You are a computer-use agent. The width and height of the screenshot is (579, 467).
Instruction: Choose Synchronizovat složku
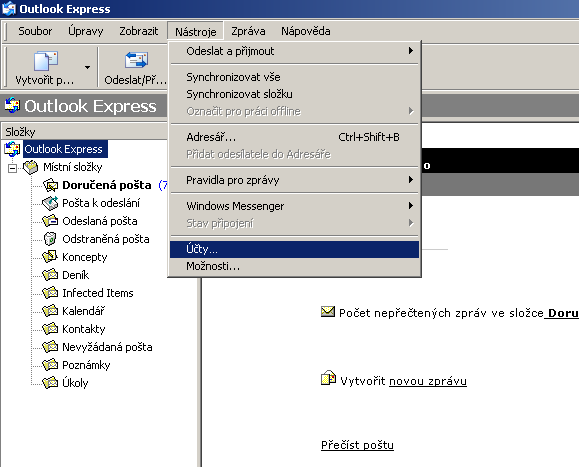pyautogui.click(x=294, y=94)
